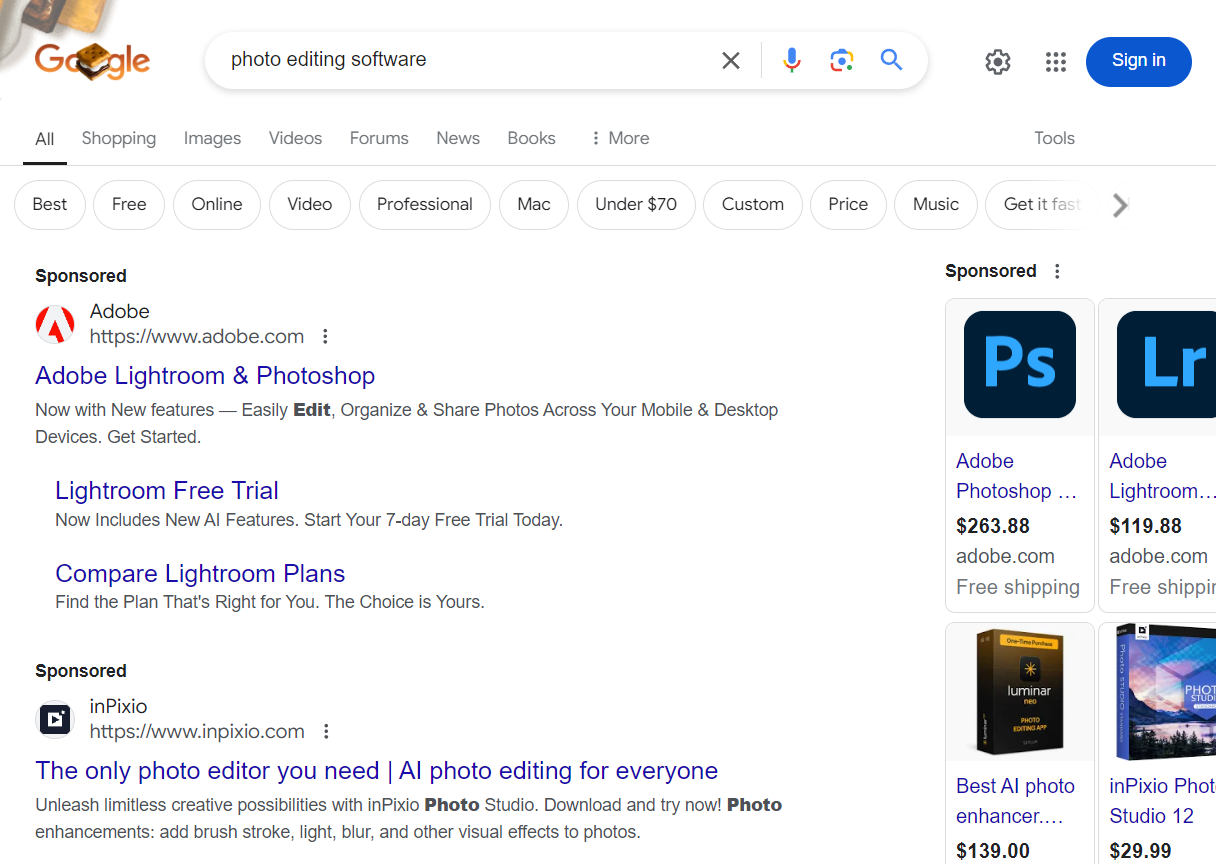
Task: Apply the Mac filter chip
Action: tap(534, 205)
